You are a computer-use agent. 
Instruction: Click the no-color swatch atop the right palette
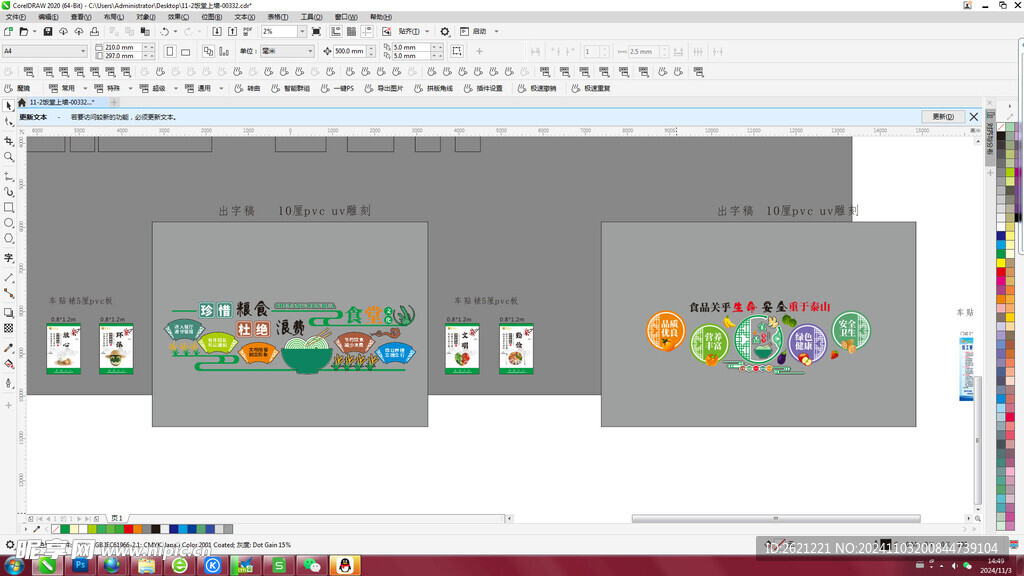click(1001, 127)
